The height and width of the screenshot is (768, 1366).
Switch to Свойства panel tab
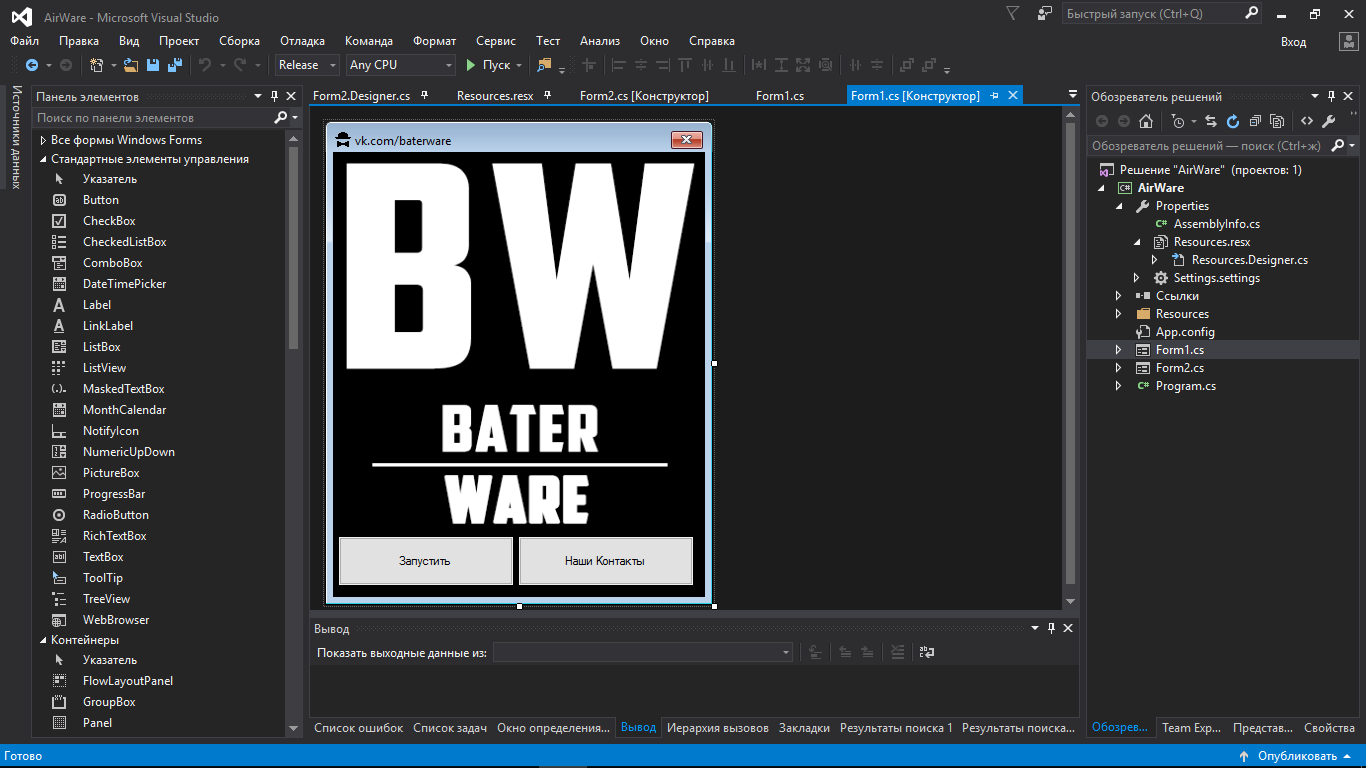click(1329, 728)
